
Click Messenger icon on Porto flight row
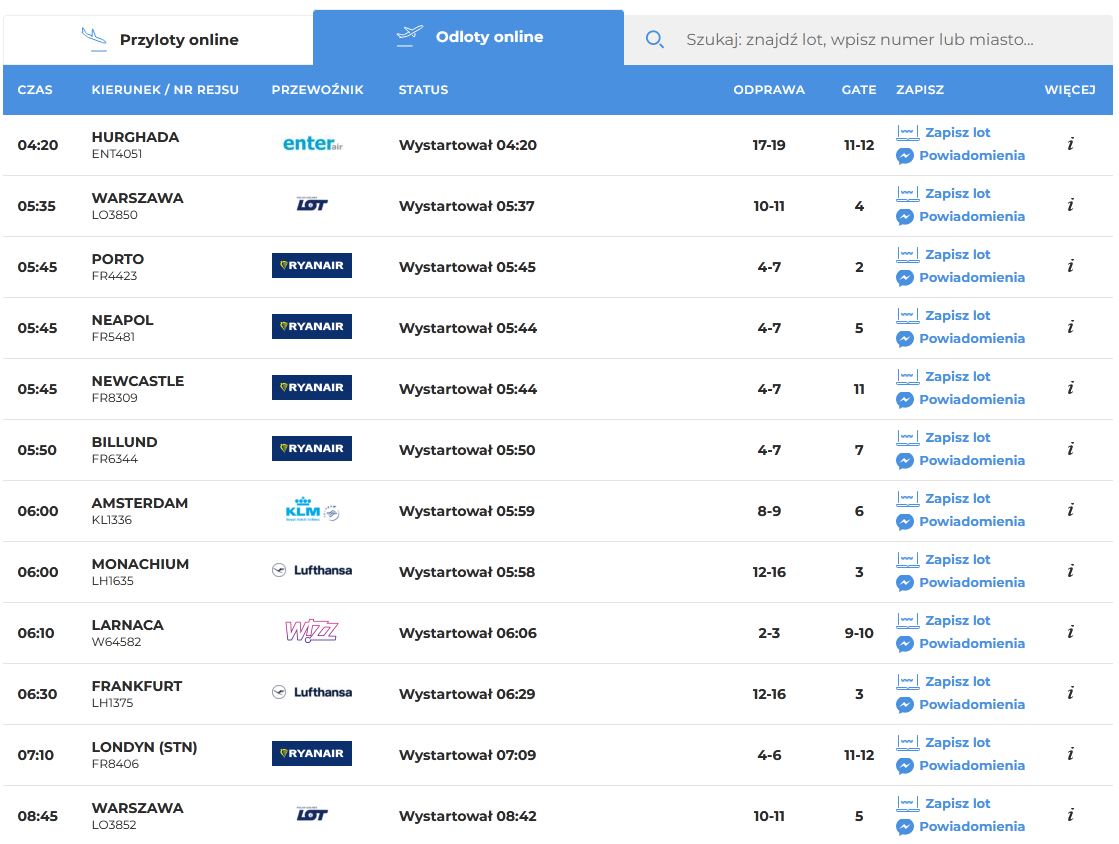(x=905, y=278)
